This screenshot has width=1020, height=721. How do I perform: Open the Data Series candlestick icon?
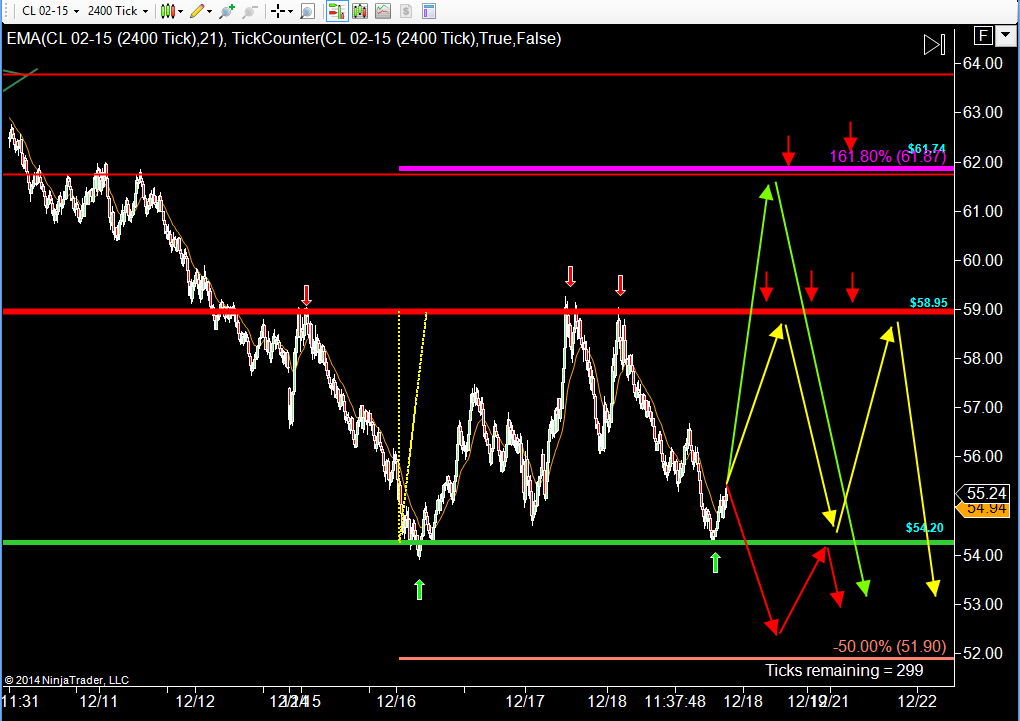(x=360, y=11)
